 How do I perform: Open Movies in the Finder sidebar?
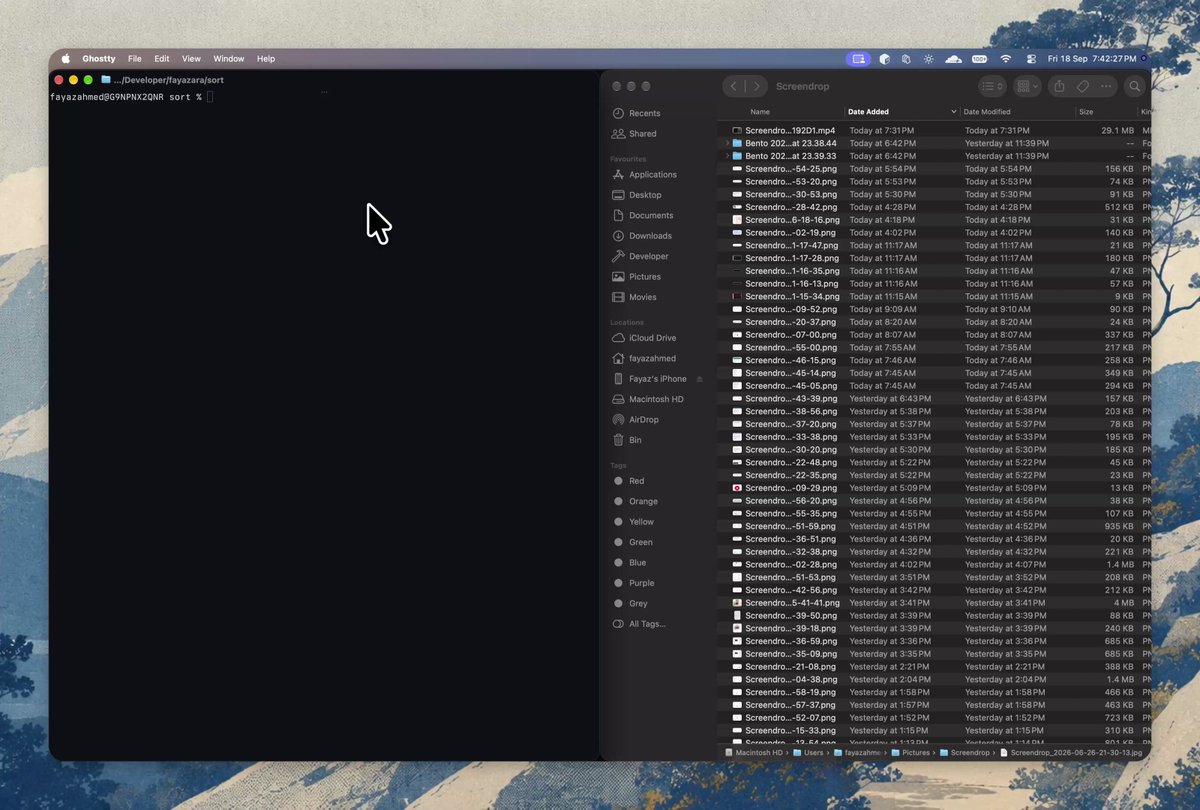[634, 297]
